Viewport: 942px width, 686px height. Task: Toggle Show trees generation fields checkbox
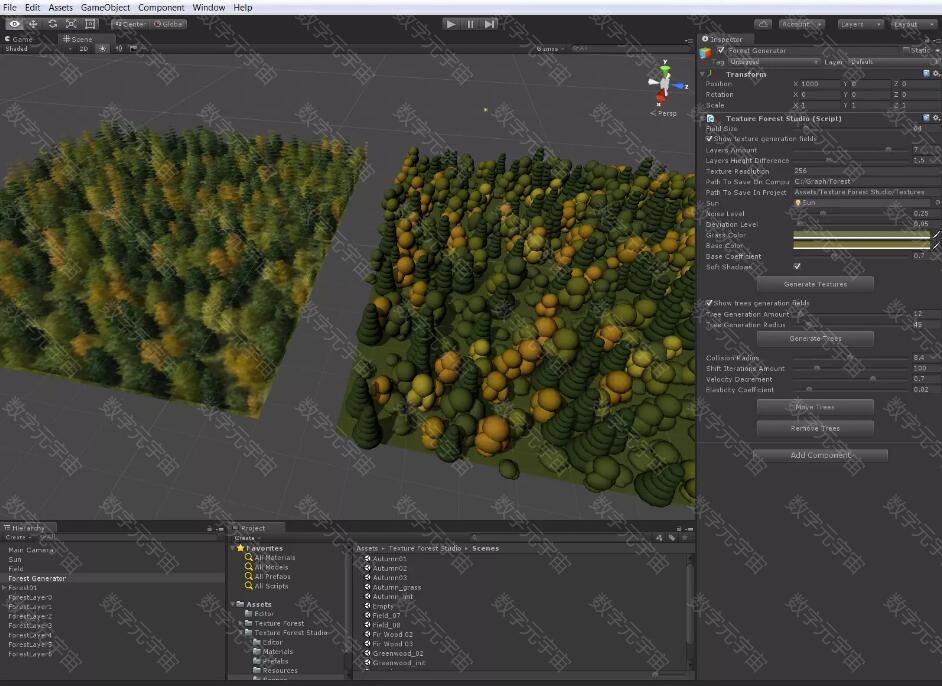(709, 303)
